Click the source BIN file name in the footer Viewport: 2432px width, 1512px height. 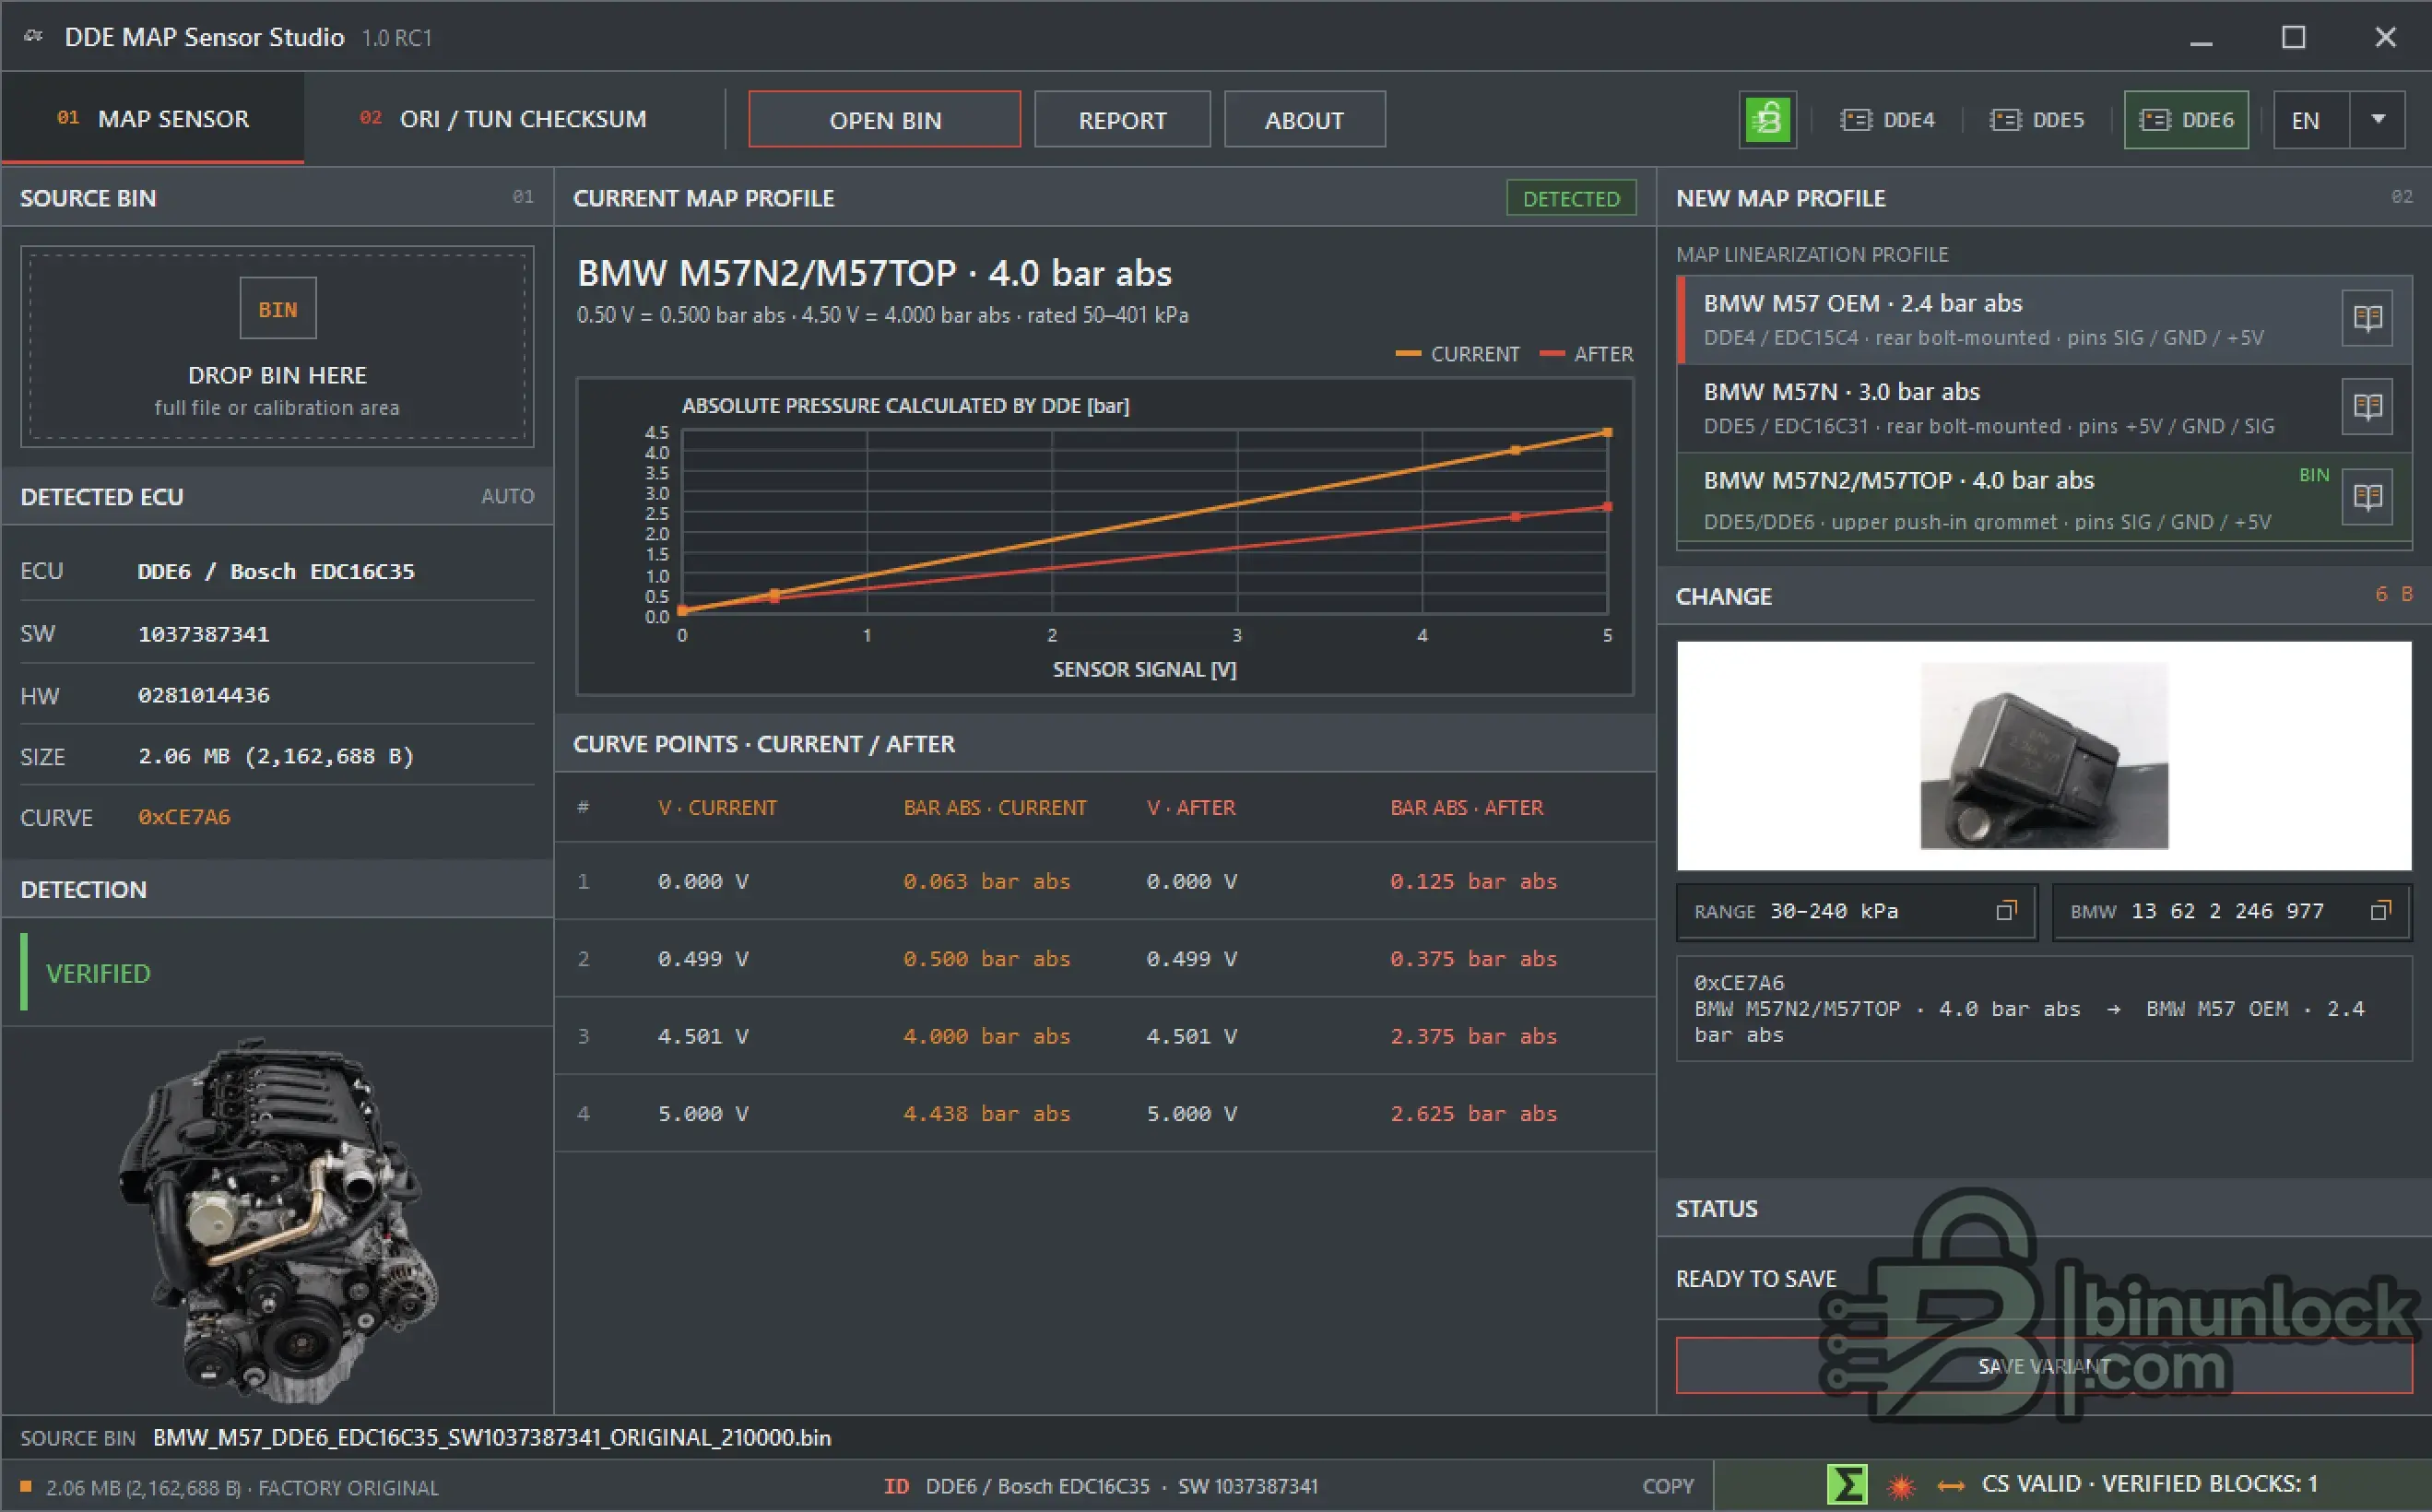point(492,1437)
